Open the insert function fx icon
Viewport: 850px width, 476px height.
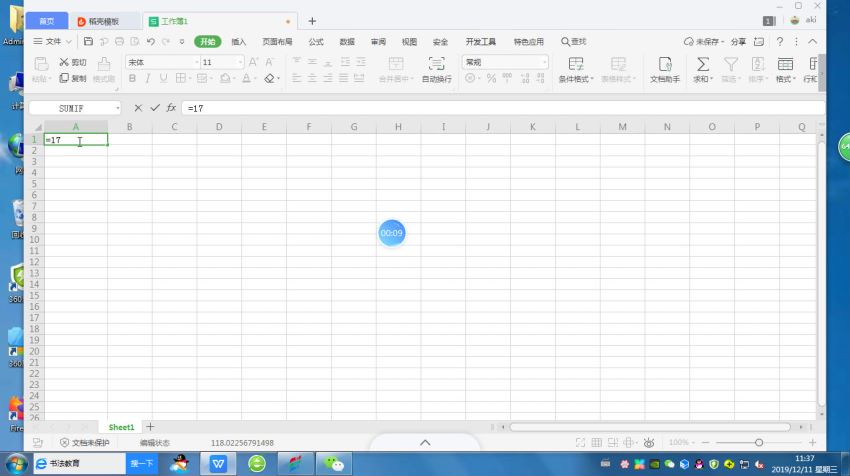[x=171, y=108]
